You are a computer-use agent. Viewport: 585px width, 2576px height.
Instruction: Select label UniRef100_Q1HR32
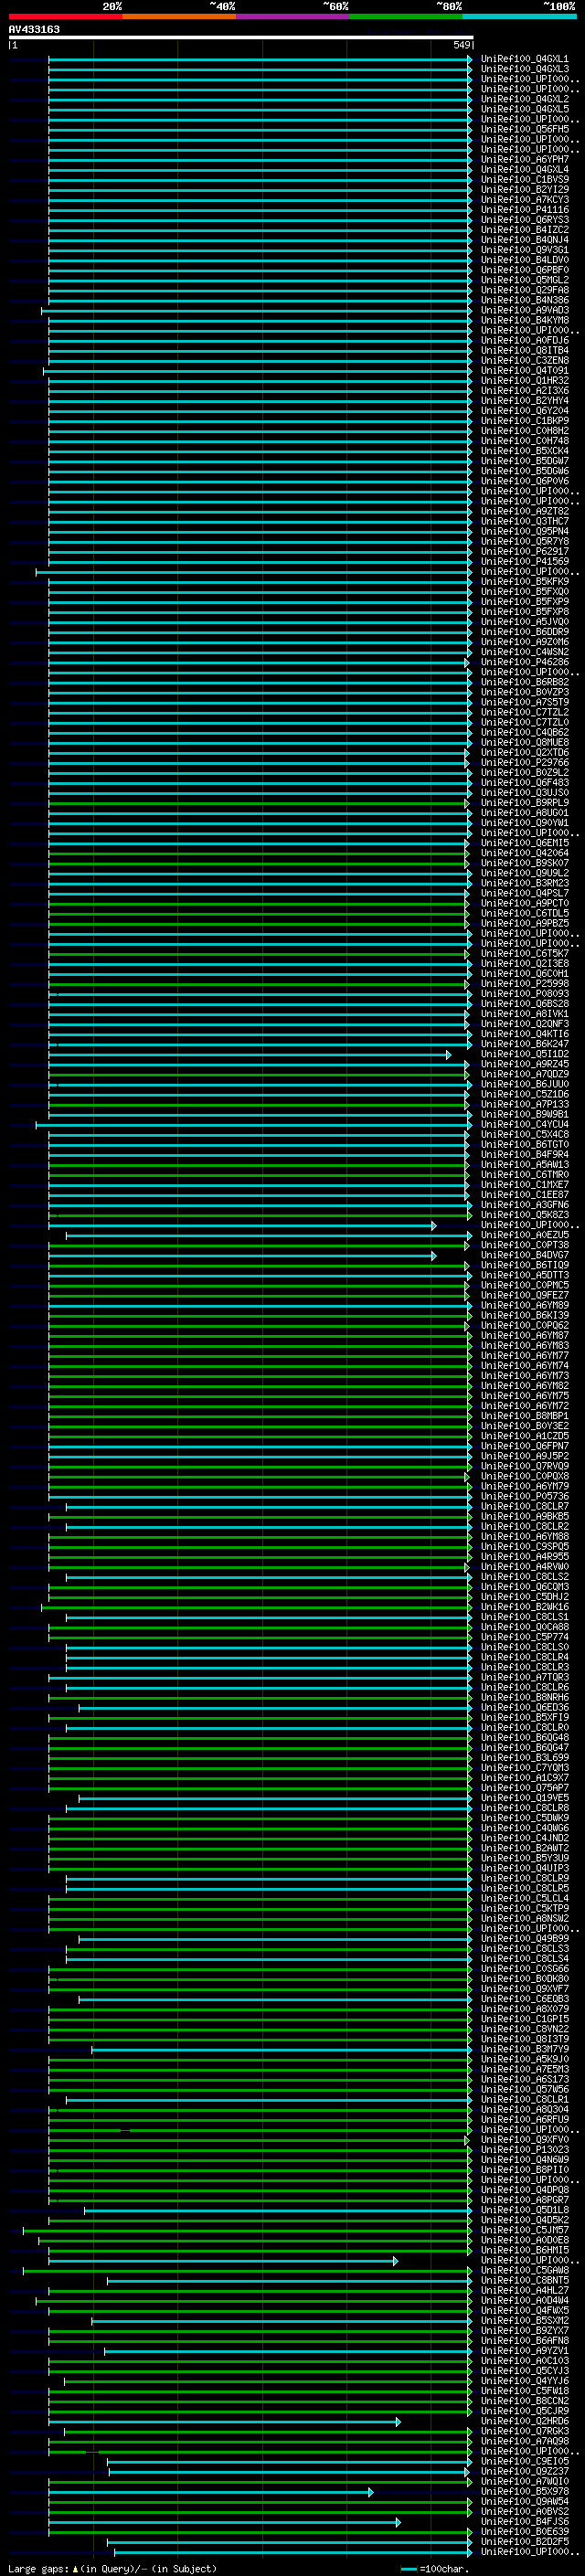pos(524,381)
